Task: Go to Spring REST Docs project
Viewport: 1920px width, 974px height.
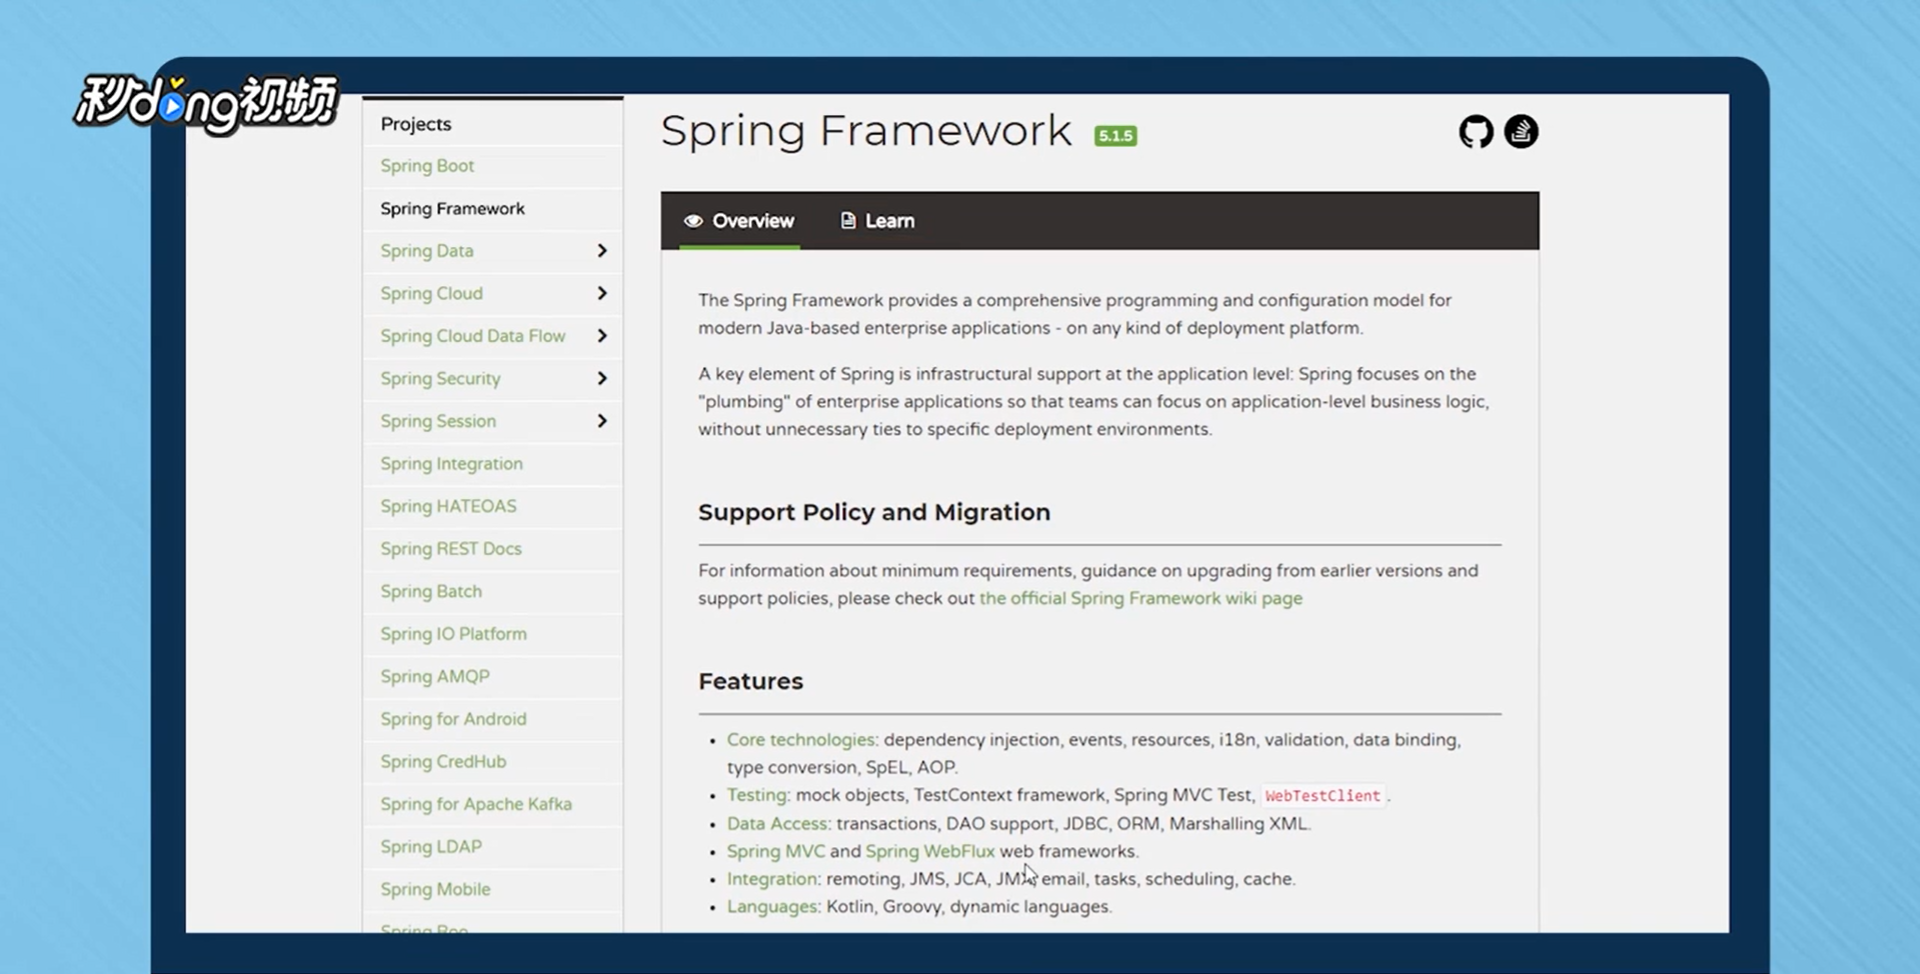Action: pos(451,549)
